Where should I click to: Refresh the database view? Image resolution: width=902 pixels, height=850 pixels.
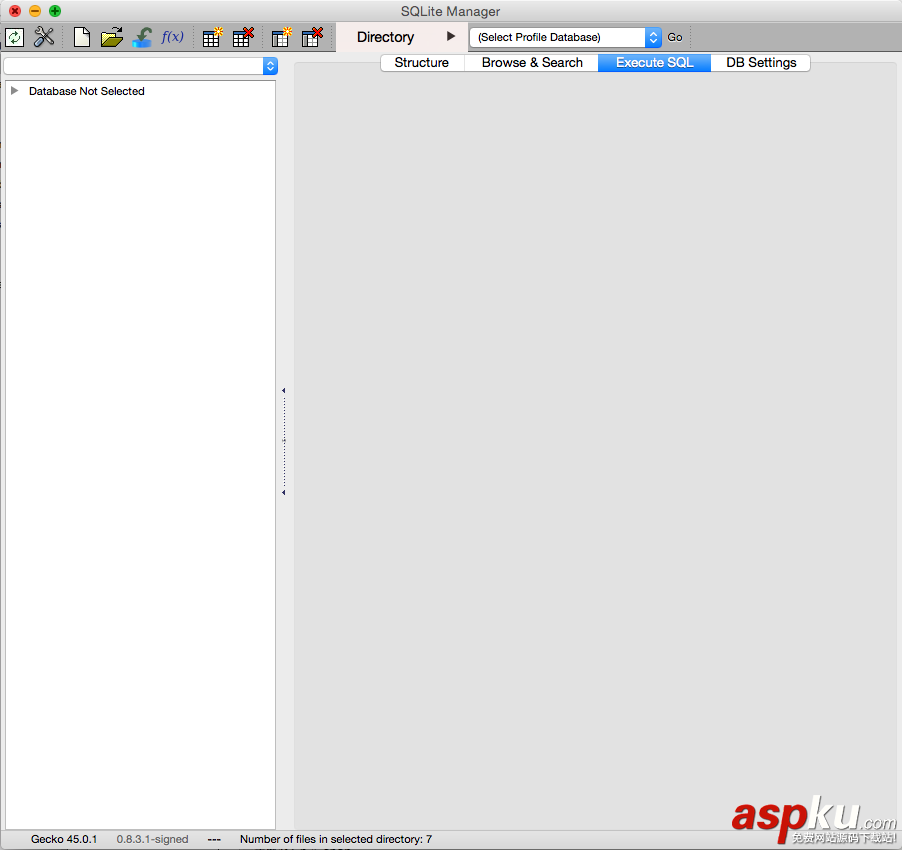pos(14,37)
